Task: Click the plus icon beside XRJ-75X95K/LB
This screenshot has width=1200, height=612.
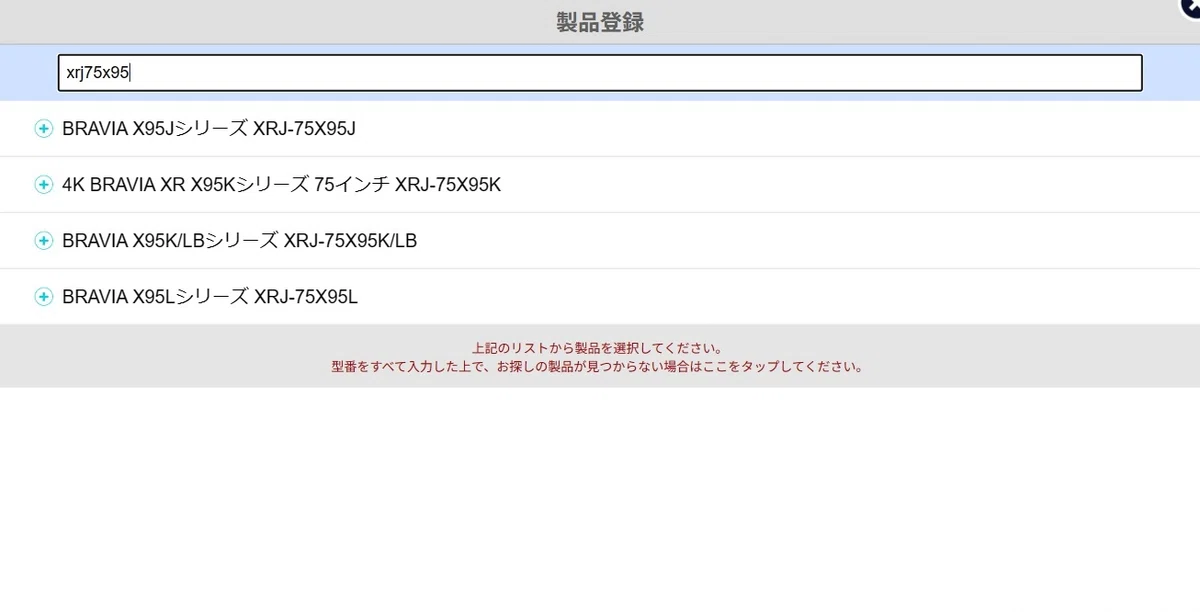Action: tap(43, 241)
